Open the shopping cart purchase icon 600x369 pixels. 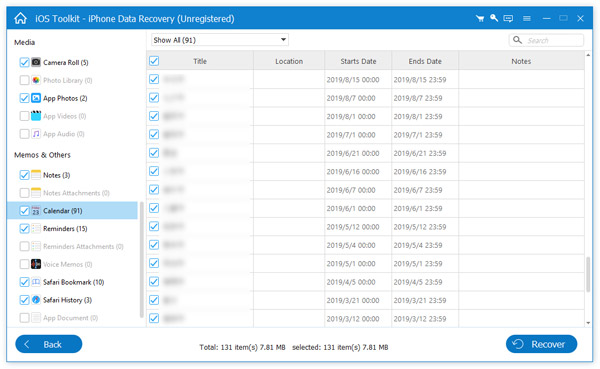click(x=479, y=18)
